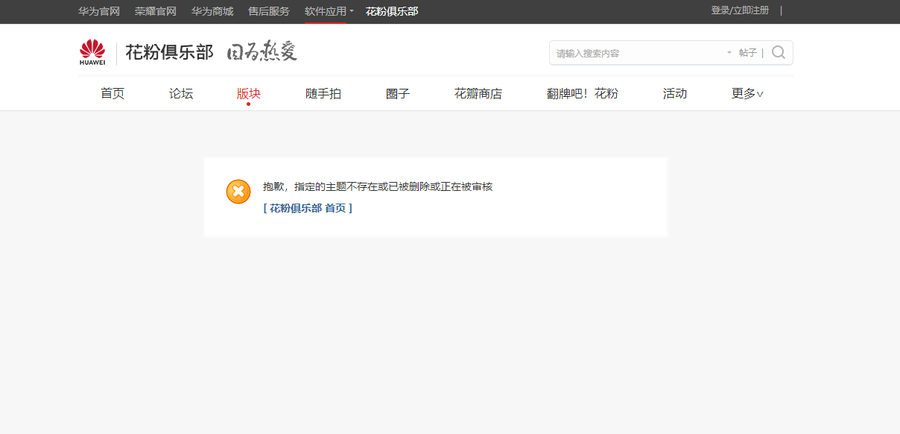Open the 圈子 navigation tab
900x434 pixels.
398,94
